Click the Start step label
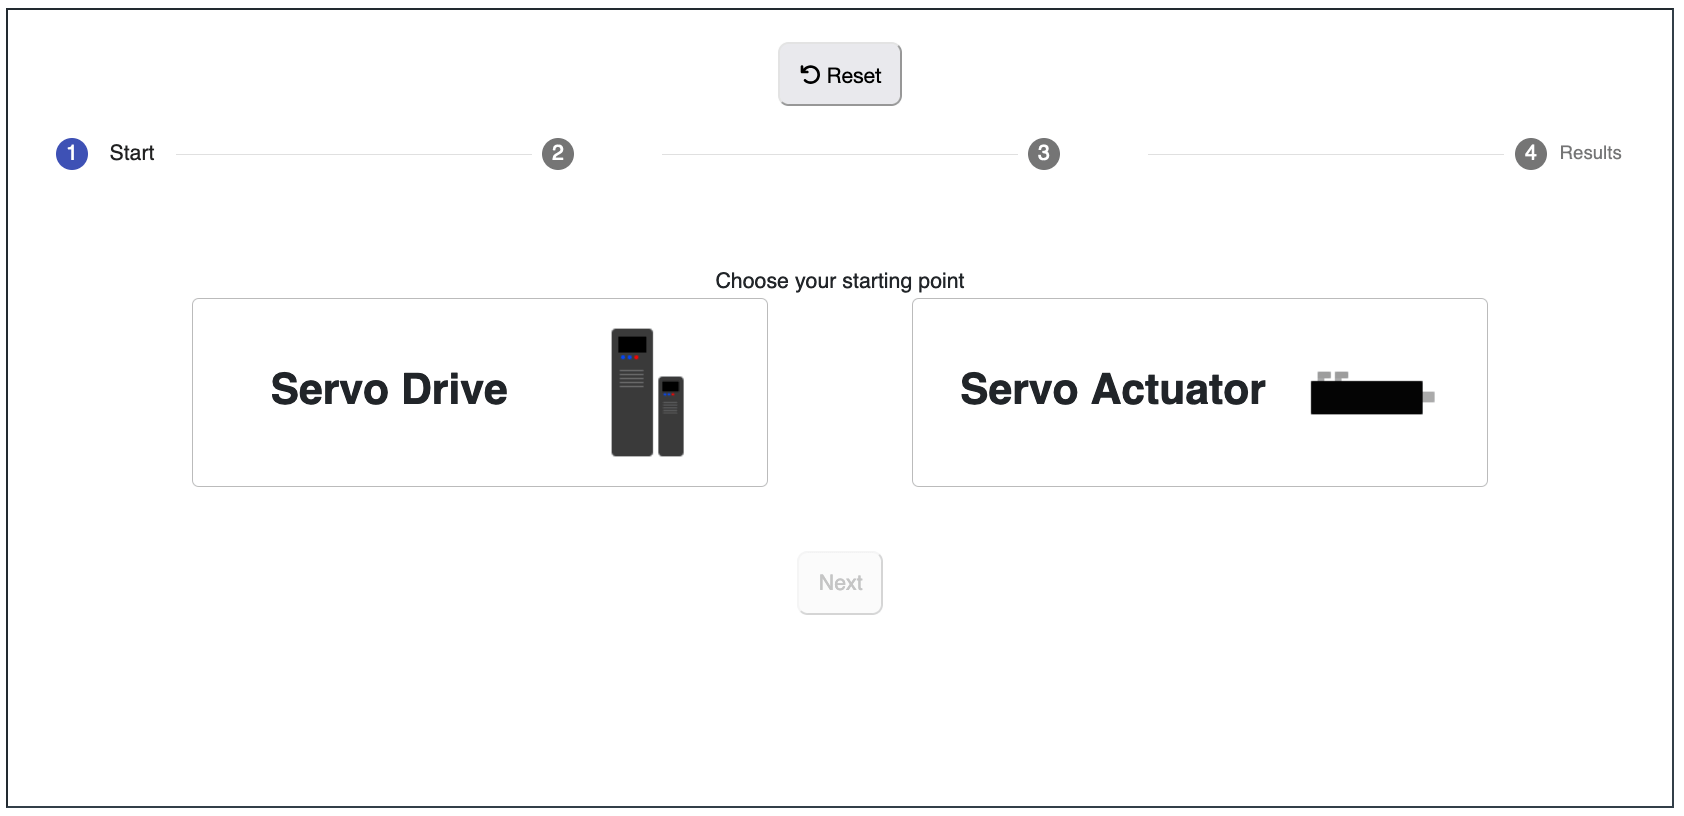1684x816 pixels. click(132, 153)
